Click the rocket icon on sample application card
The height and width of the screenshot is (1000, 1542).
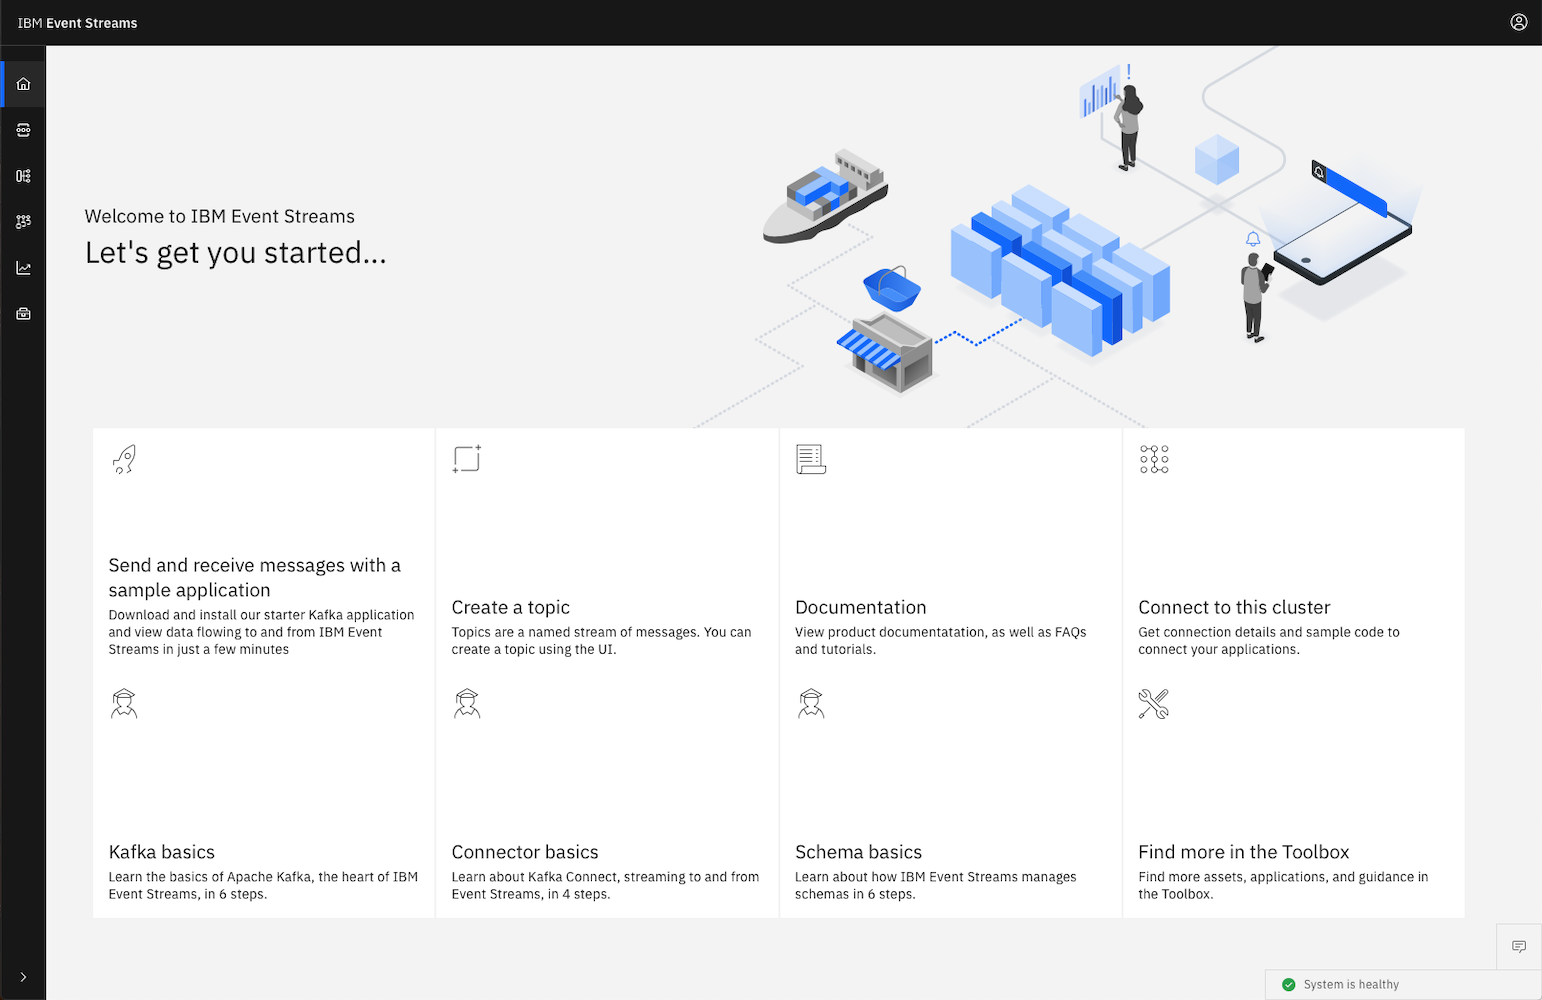(124, 459)
